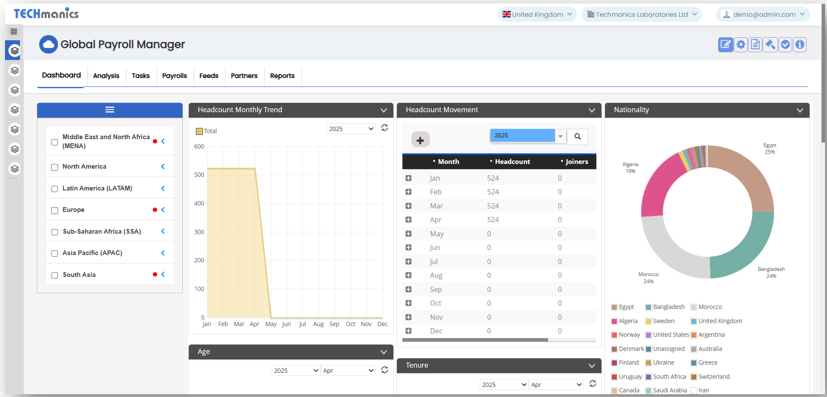This screenshot has height=397, width=827.
Task: Click the plus button in Headcount Movement
Action: click(x=420, y=140)
